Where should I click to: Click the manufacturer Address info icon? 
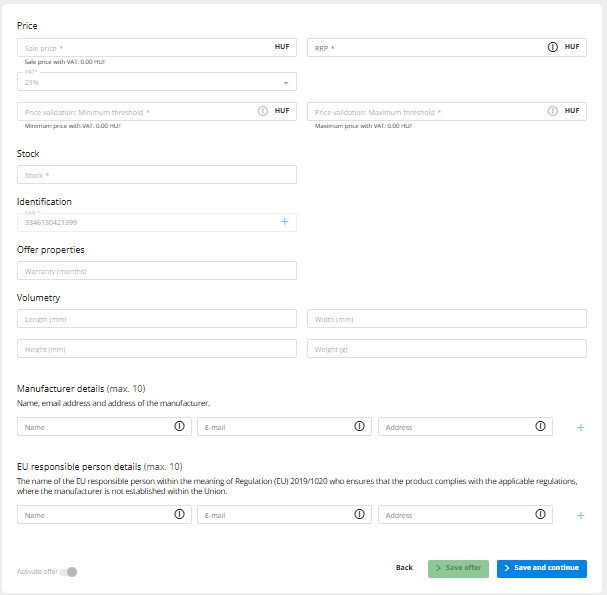[x=540, y=427]
